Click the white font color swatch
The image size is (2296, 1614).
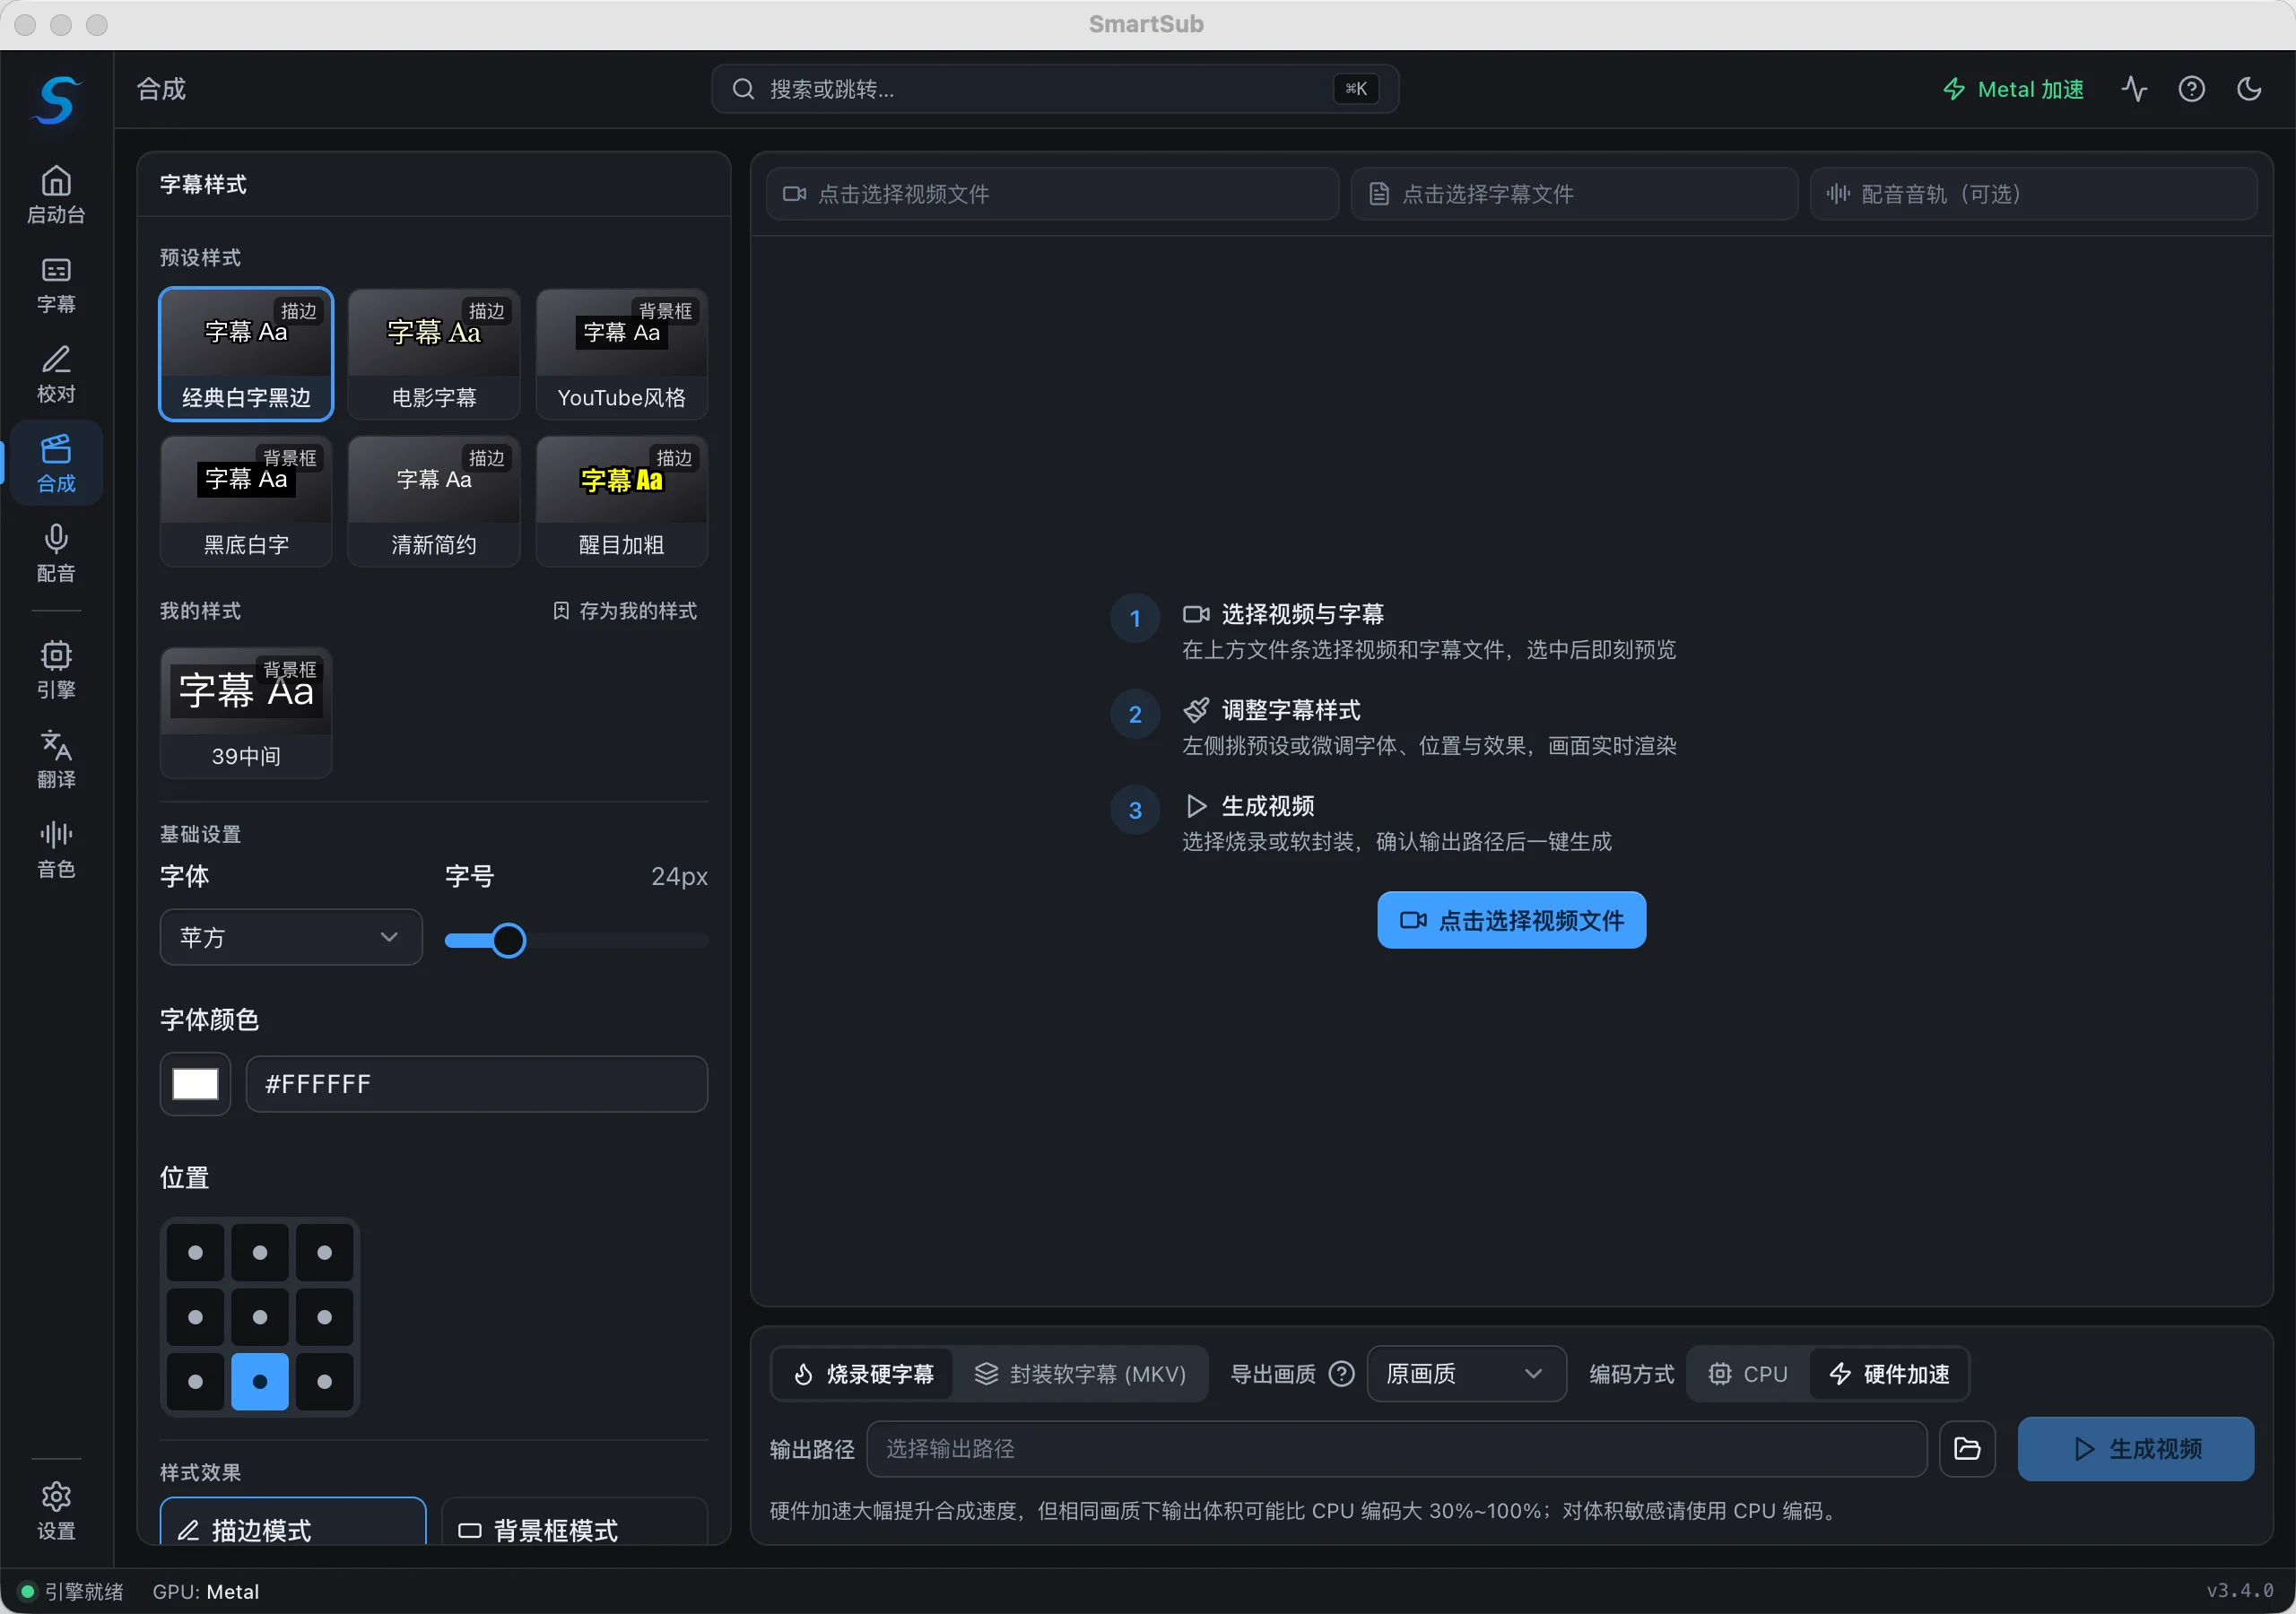(195, 1084)
